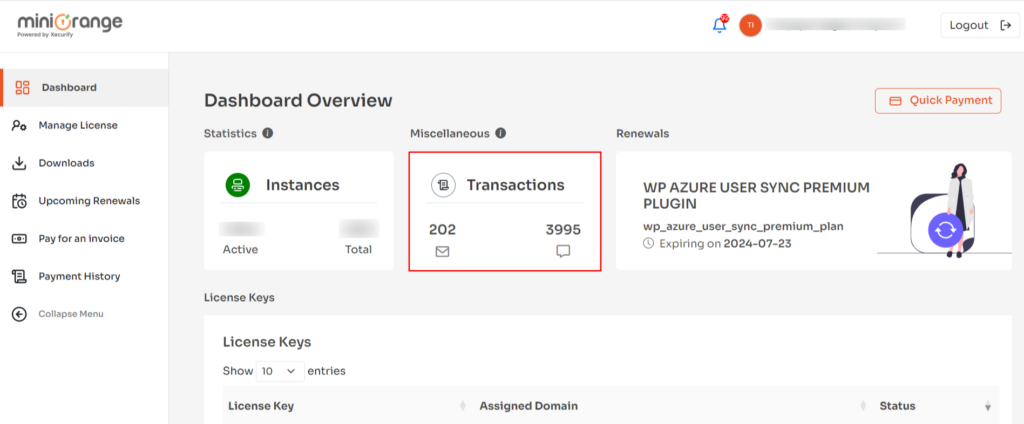Open the notifications bell icon
The height and width of the screenshot is (424, 1024).
coord(720,25)
